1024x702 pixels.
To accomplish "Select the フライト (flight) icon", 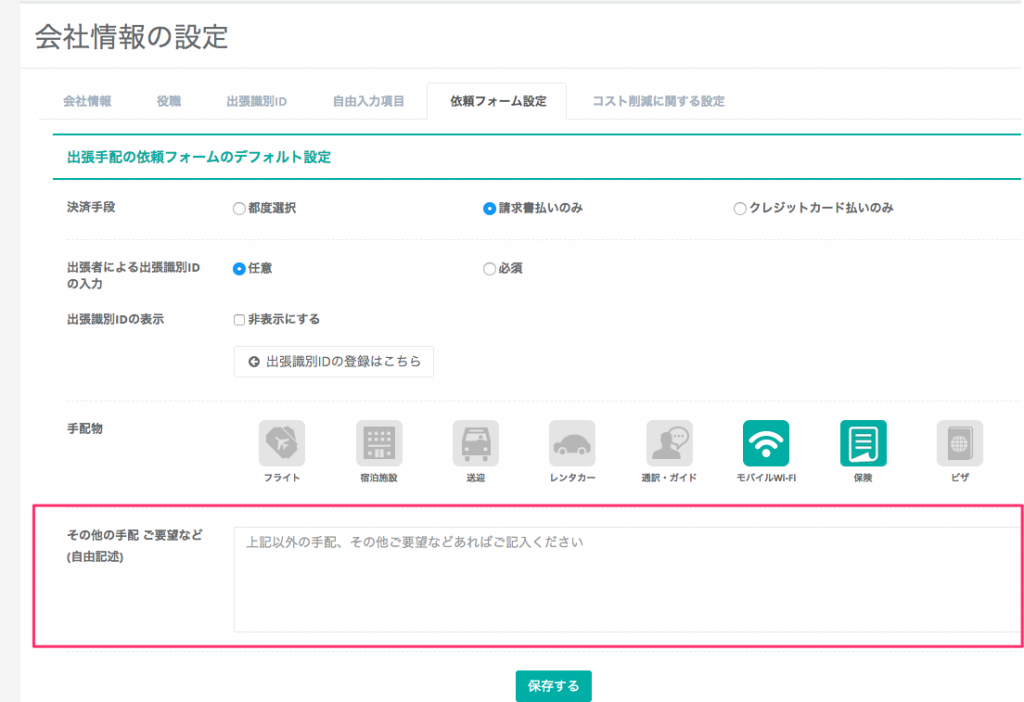I will (282, 443).
